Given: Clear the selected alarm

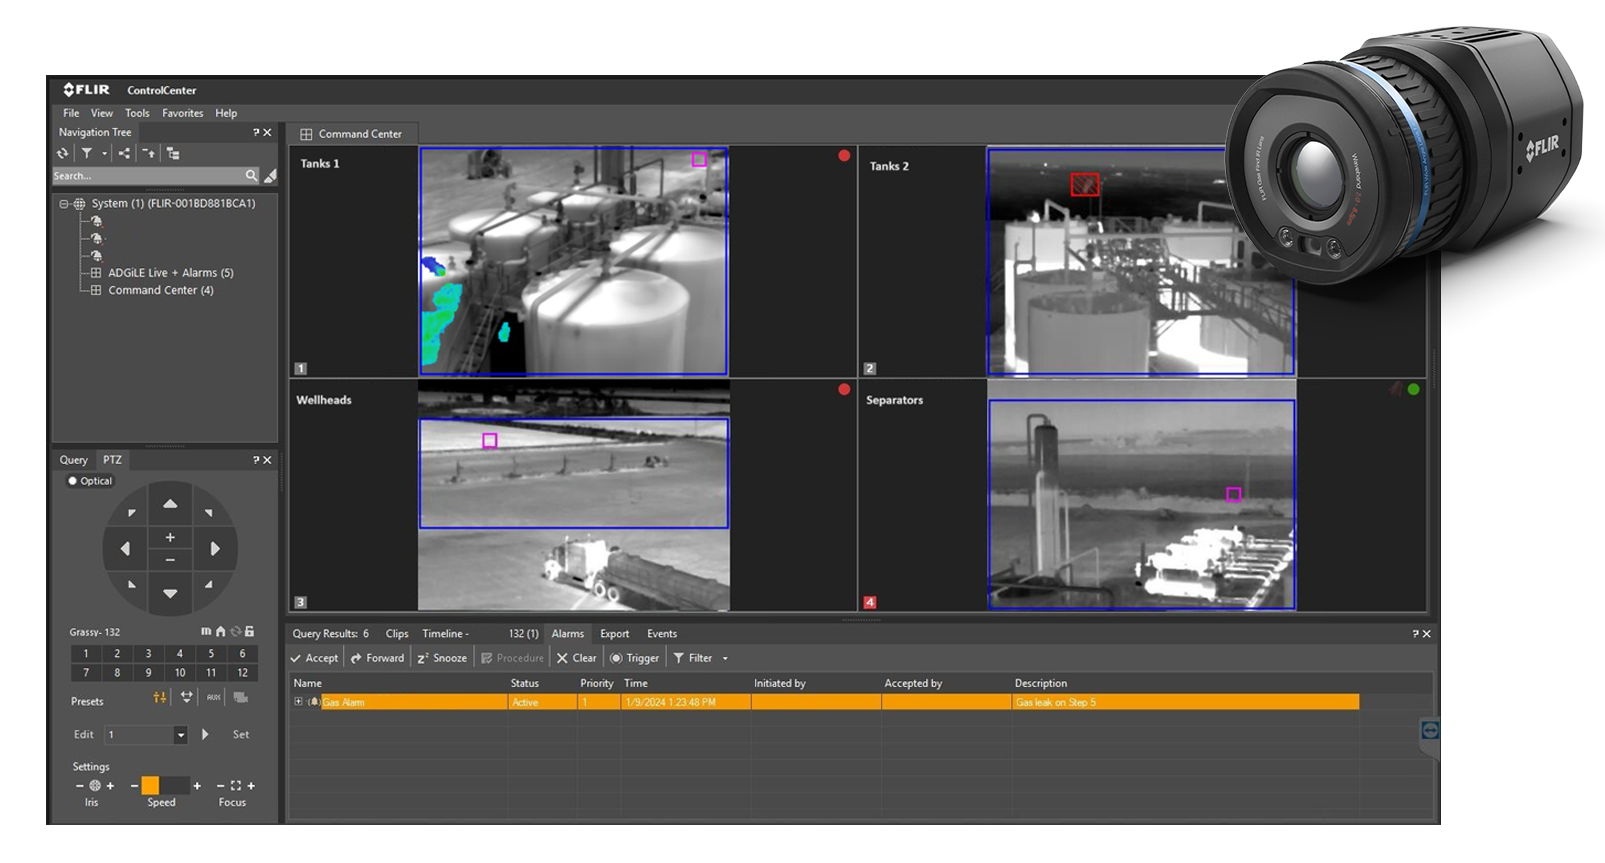Looking at the screenshot, I should [576, 658].
